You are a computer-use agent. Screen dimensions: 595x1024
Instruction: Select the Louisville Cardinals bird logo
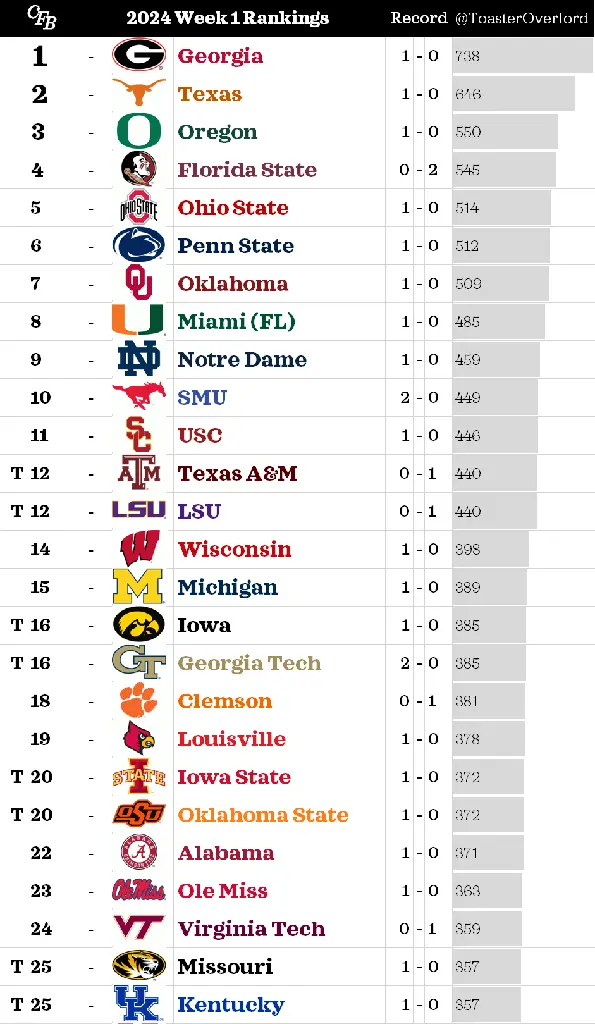coord(139,738)
